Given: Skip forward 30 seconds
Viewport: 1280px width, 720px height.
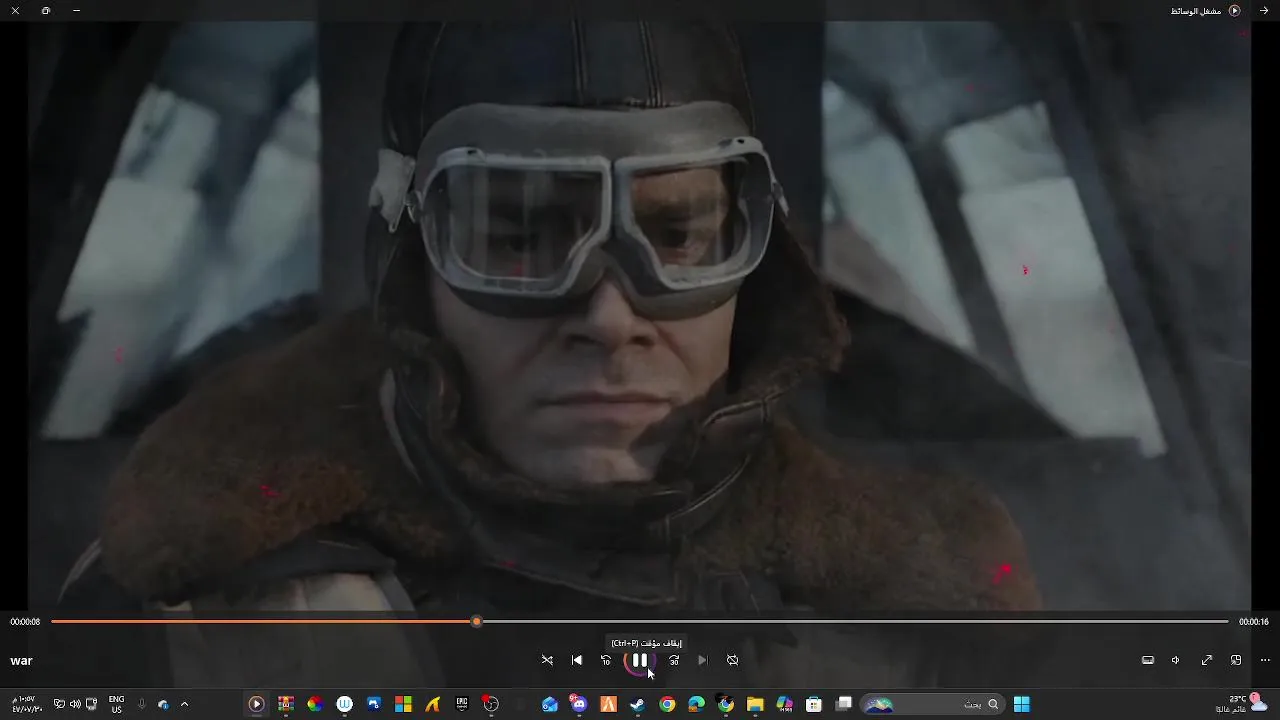Looking at the screenshot, I should pos(674,660).
